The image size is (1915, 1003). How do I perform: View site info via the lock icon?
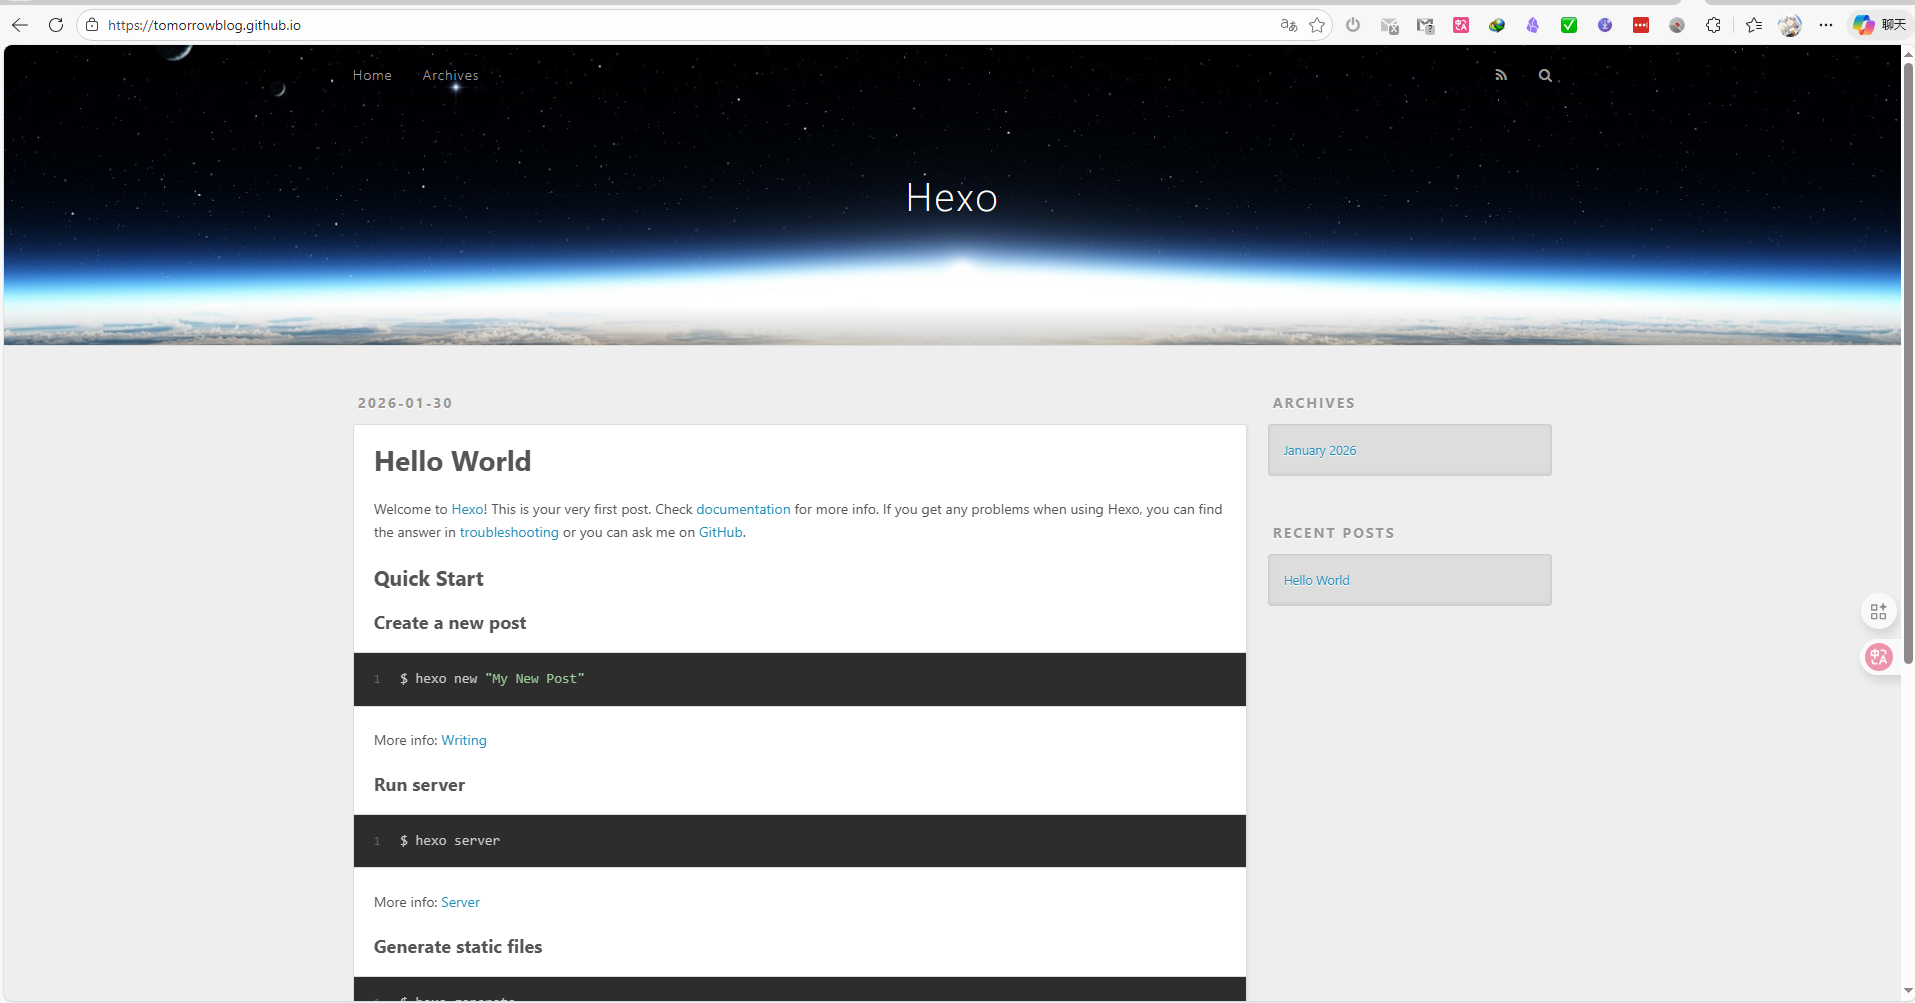tap(92, 25)
